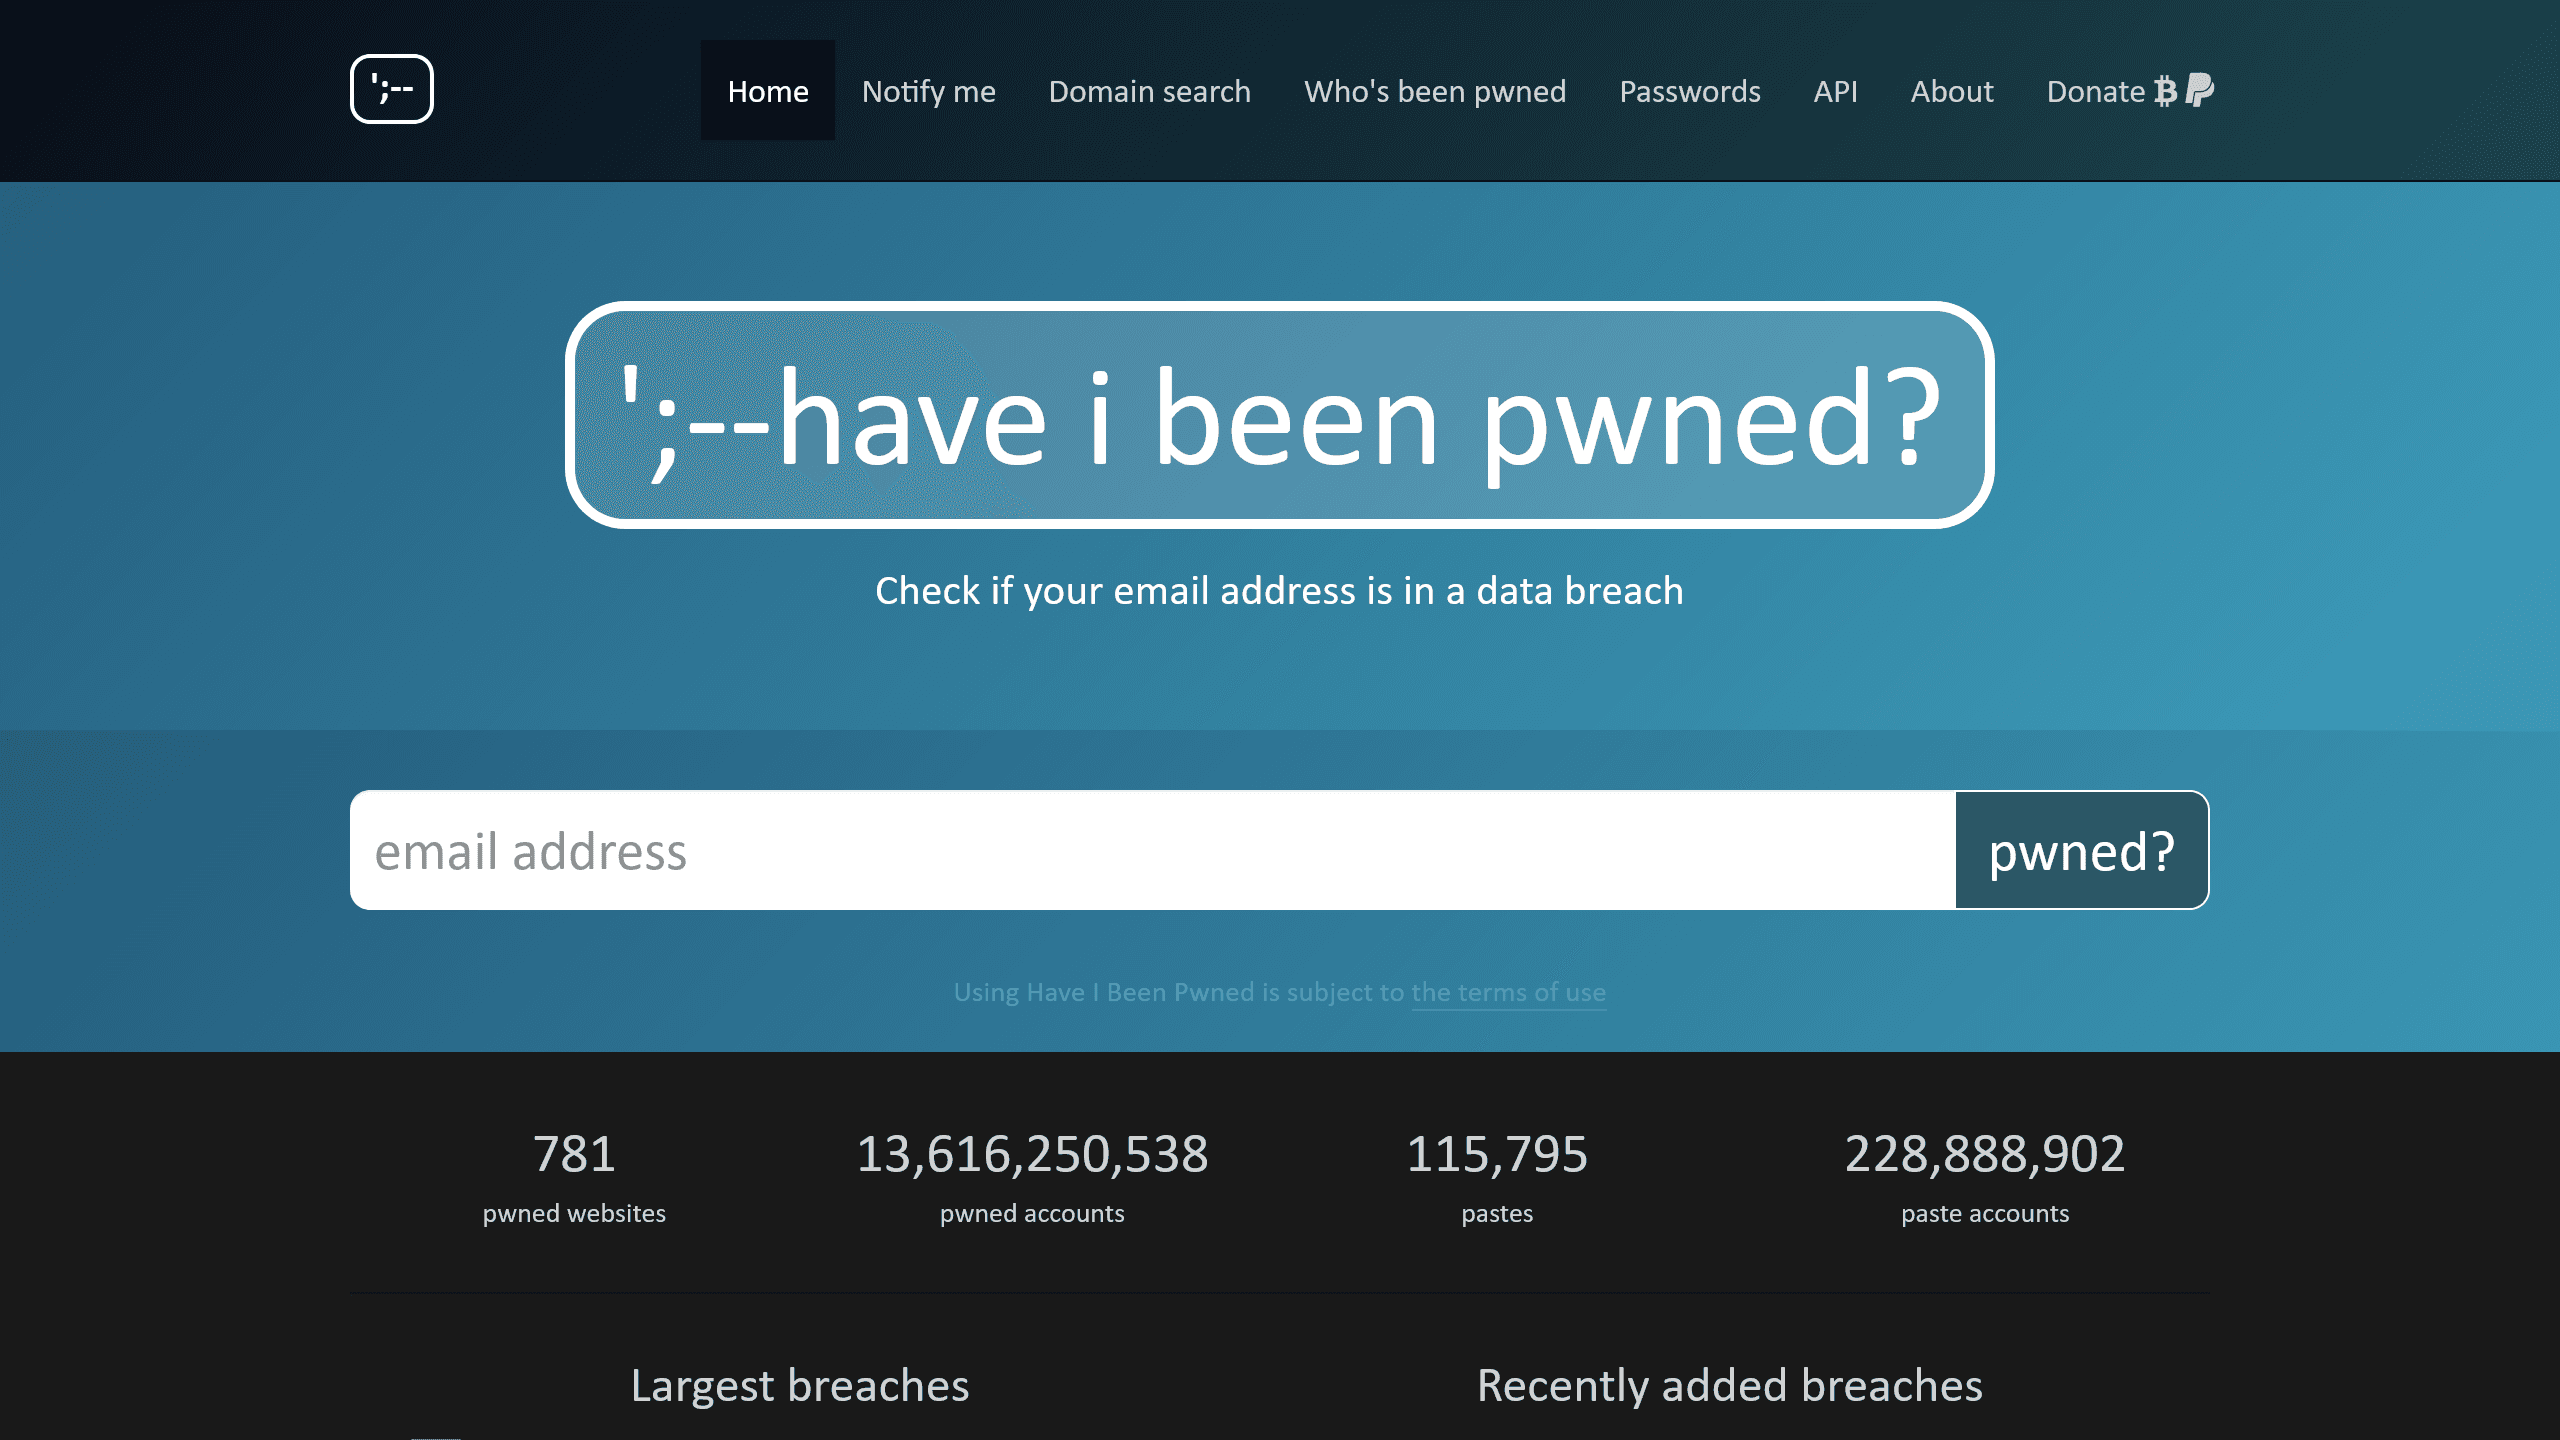Click the 781 pwned websites count

click(x=574, y=1154)
